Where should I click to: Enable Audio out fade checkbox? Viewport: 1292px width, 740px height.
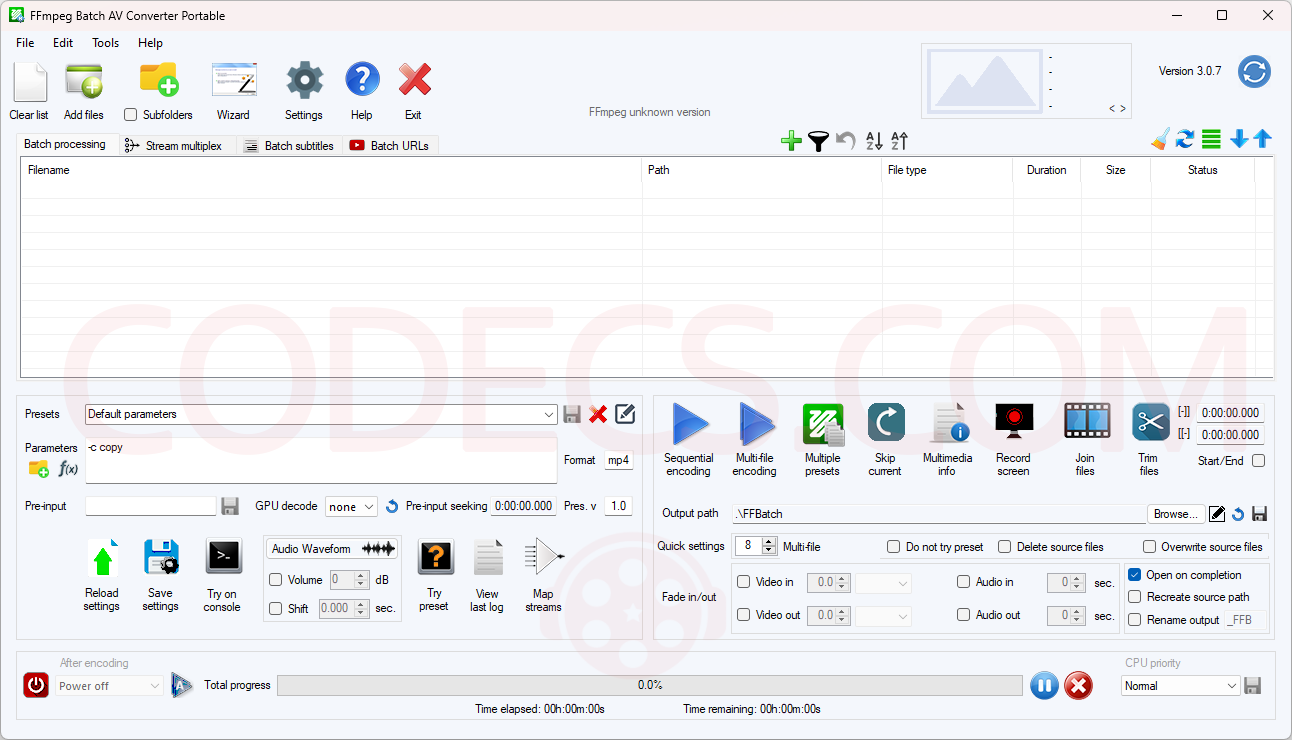[x=964, y=615]
